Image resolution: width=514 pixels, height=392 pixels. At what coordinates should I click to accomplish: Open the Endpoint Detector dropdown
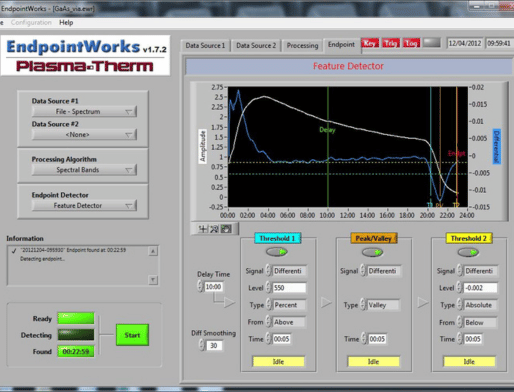tap(84, 206)
